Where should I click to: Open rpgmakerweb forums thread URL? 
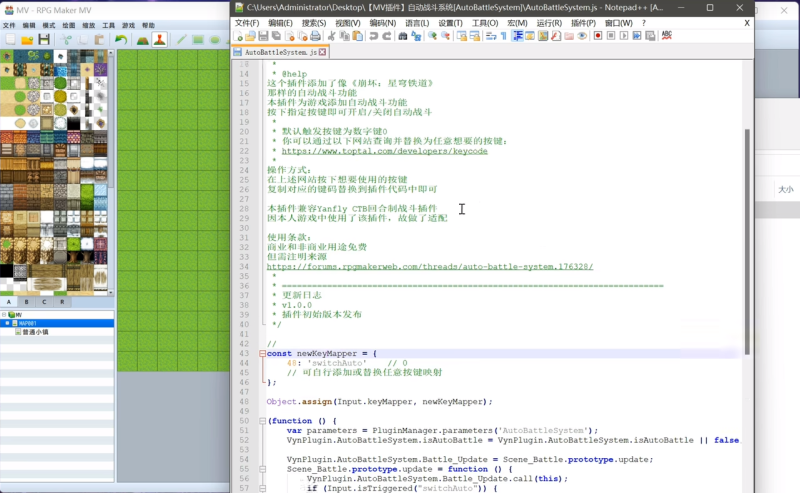click(430, 266)
